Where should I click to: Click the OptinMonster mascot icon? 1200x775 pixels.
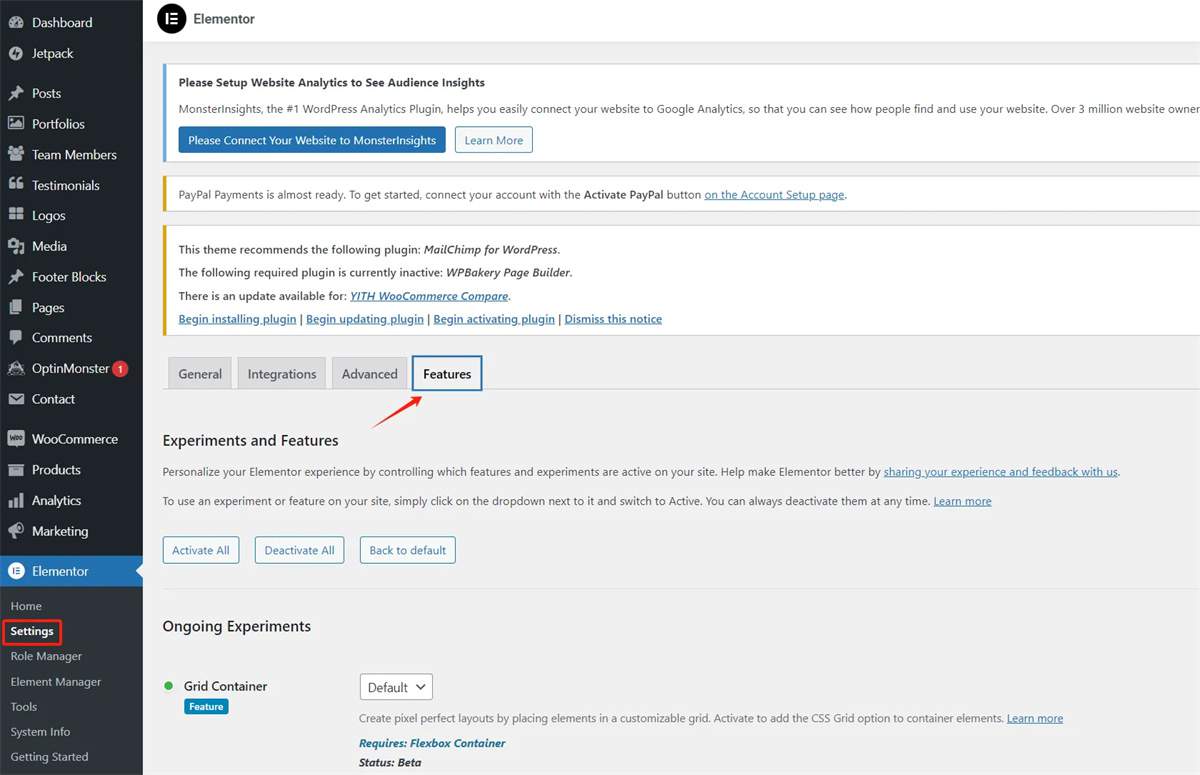[x=16, y=368]
